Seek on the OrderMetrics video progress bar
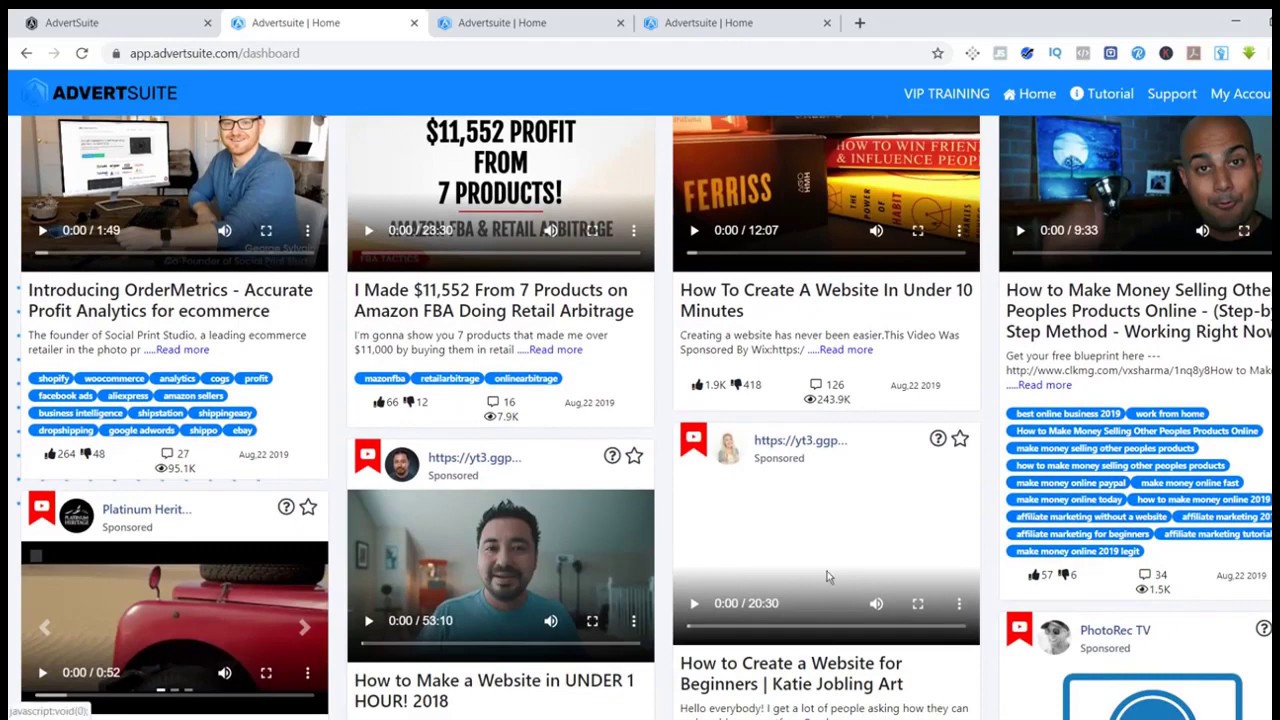 point(174,254)
